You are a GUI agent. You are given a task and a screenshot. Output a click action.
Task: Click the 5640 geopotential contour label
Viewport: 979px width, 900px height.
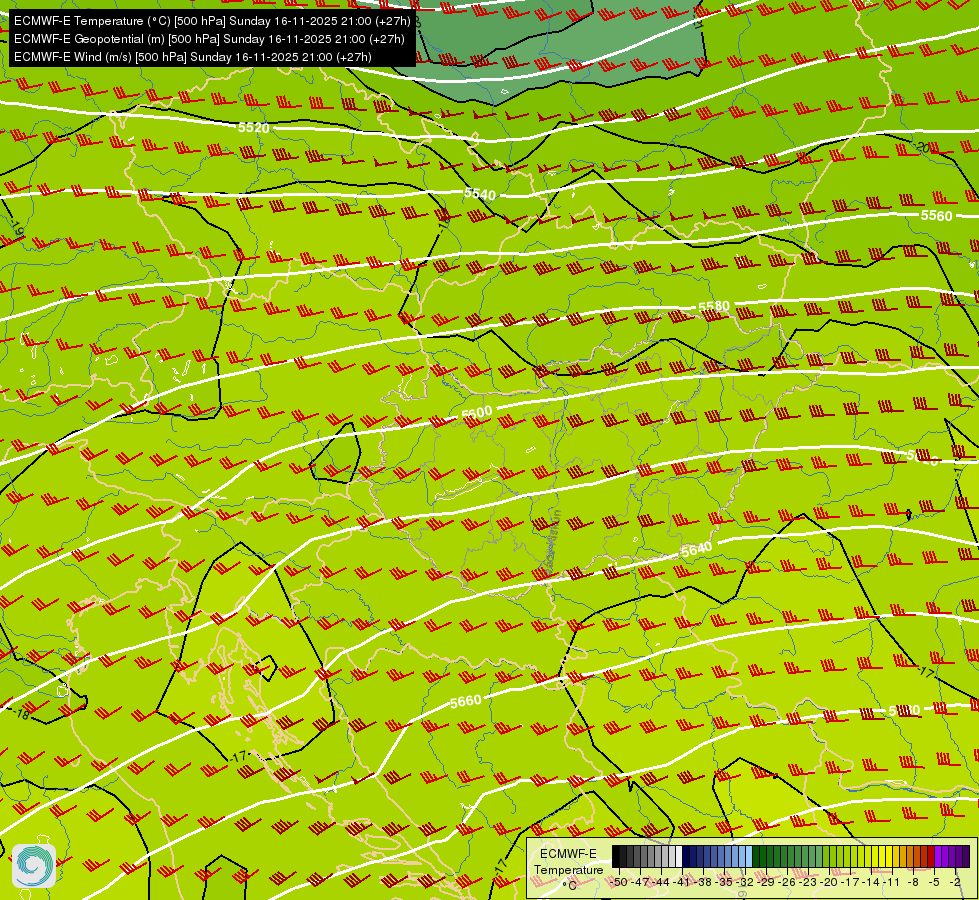pos(696,550)
